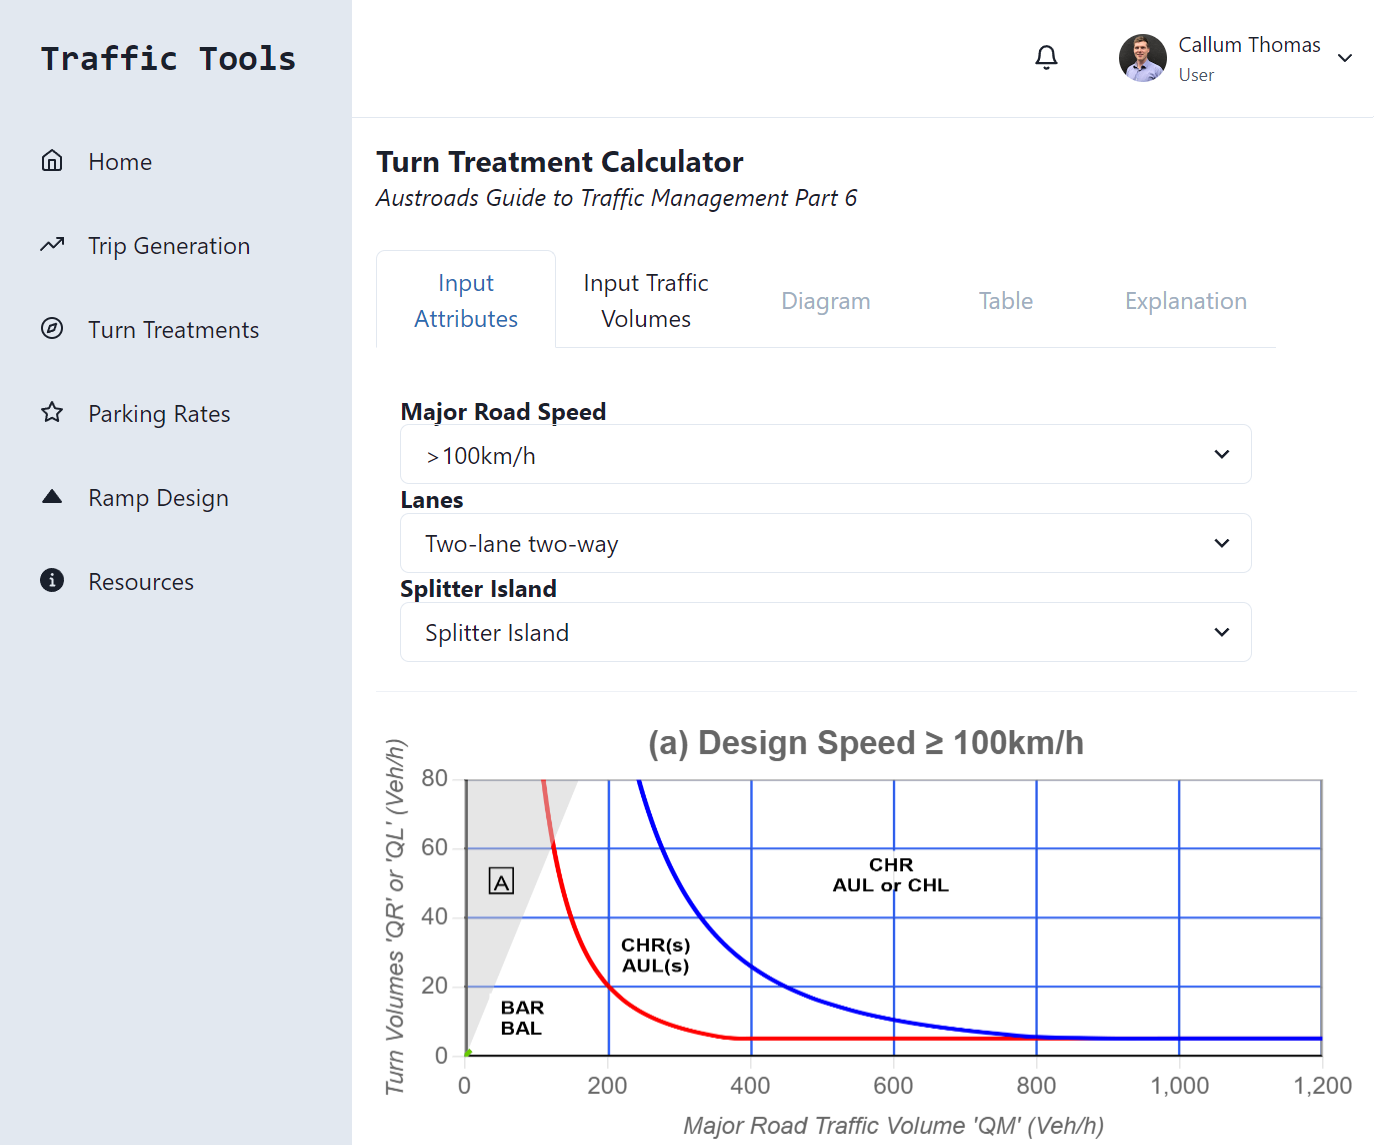
Task: Click the BAR BAL label on the chart
Action: pyautogui.click(x=522, y=1018)
